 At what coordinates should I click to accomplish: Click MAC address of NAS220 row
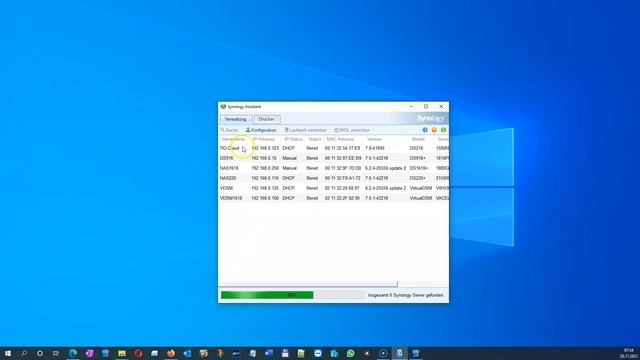point(343,178)
